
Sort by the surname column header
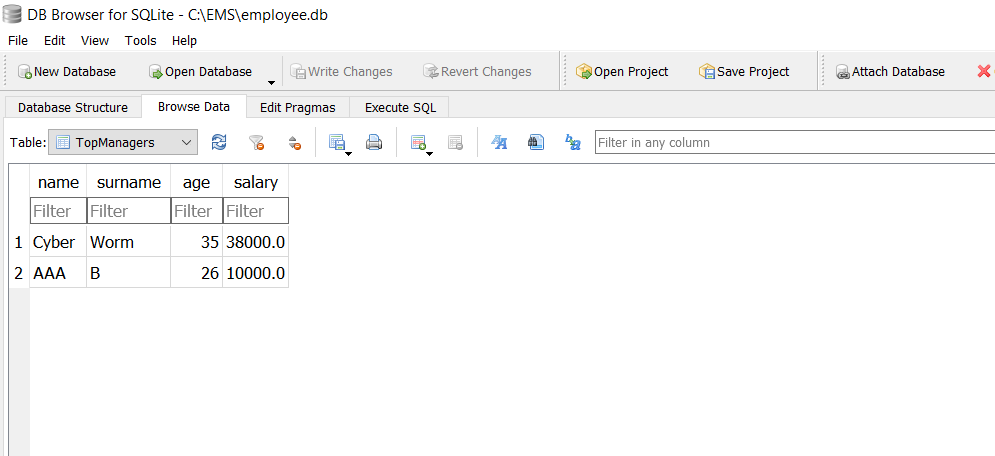[128, 182]
